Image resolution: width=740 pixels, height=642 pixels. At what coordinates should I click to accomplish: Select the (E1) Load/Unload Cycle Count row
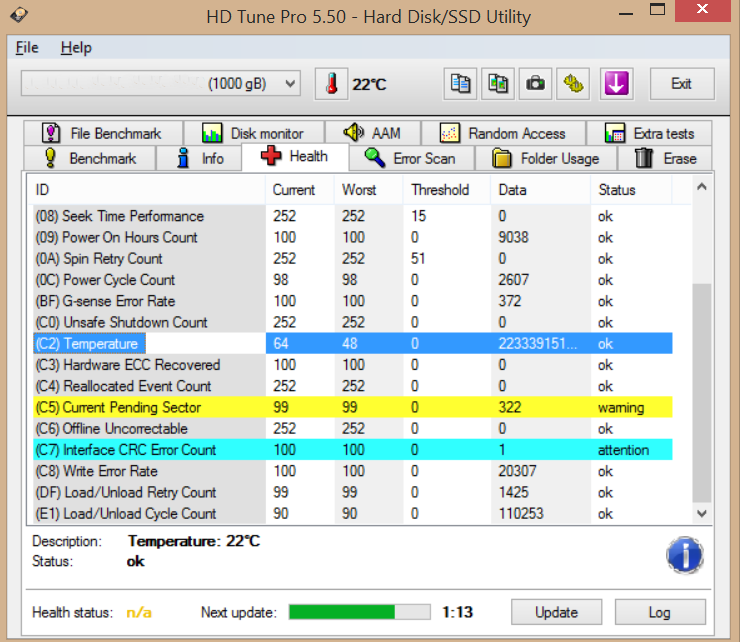click(353, 514)
